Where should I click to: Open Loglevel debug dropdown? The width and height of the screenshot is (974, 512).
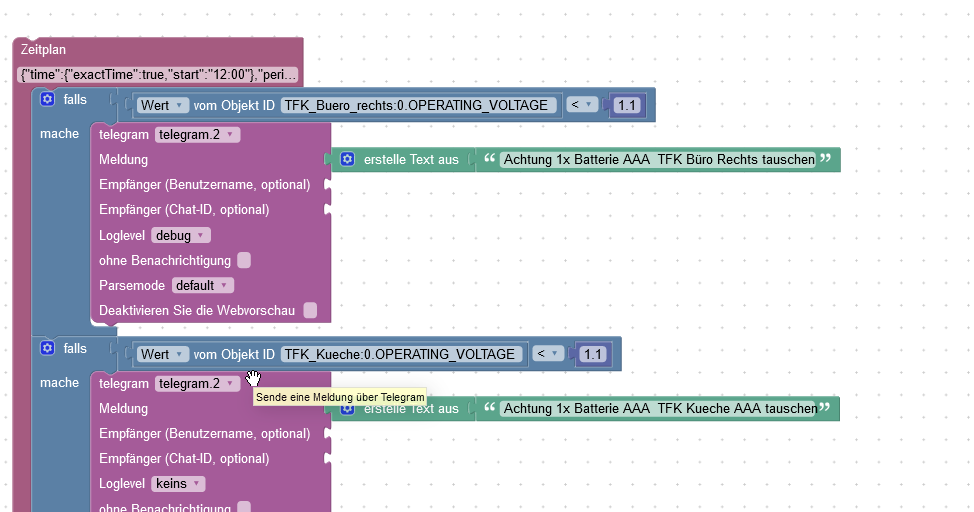[x=181, y=235]
